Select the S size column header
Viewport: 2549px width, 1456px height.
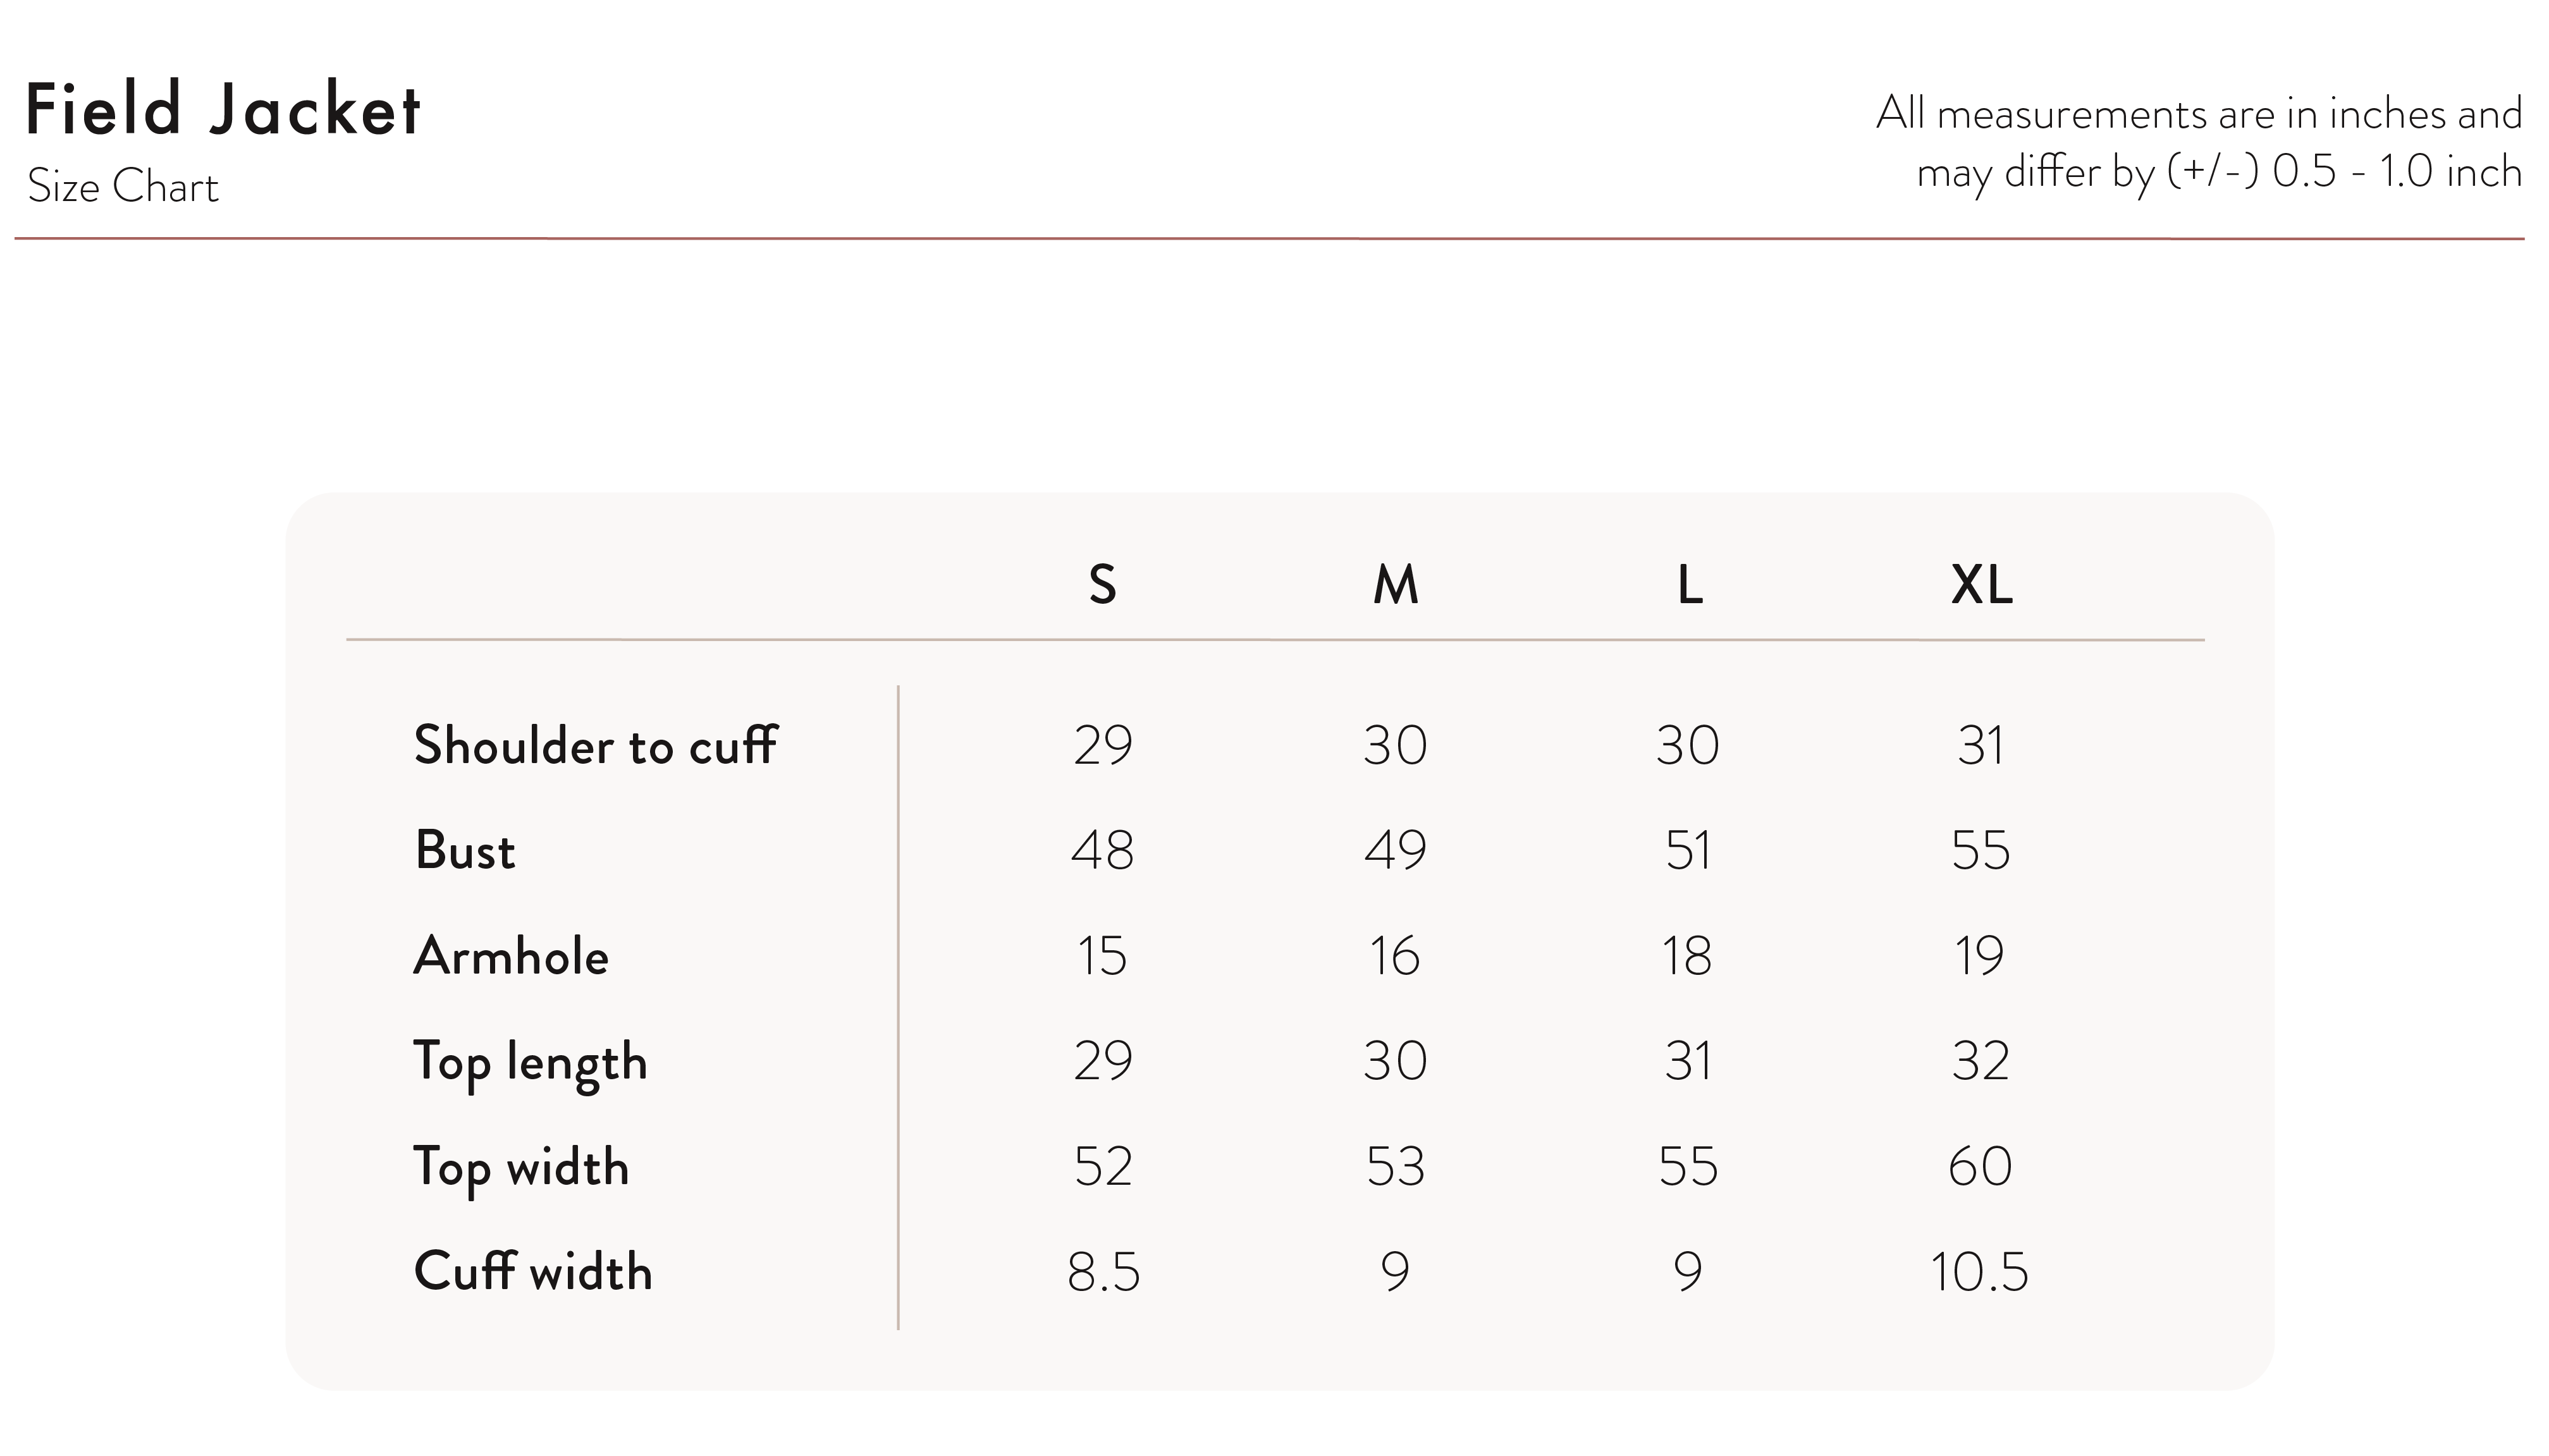(1102, 584)
